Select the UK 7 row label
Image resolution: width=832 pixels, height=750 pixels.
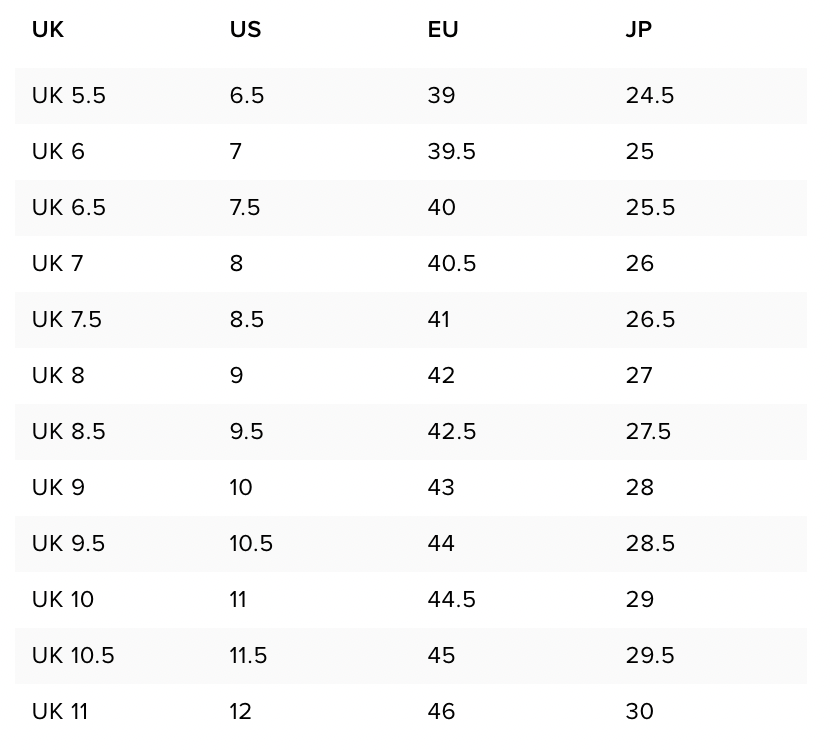(58, 264)
